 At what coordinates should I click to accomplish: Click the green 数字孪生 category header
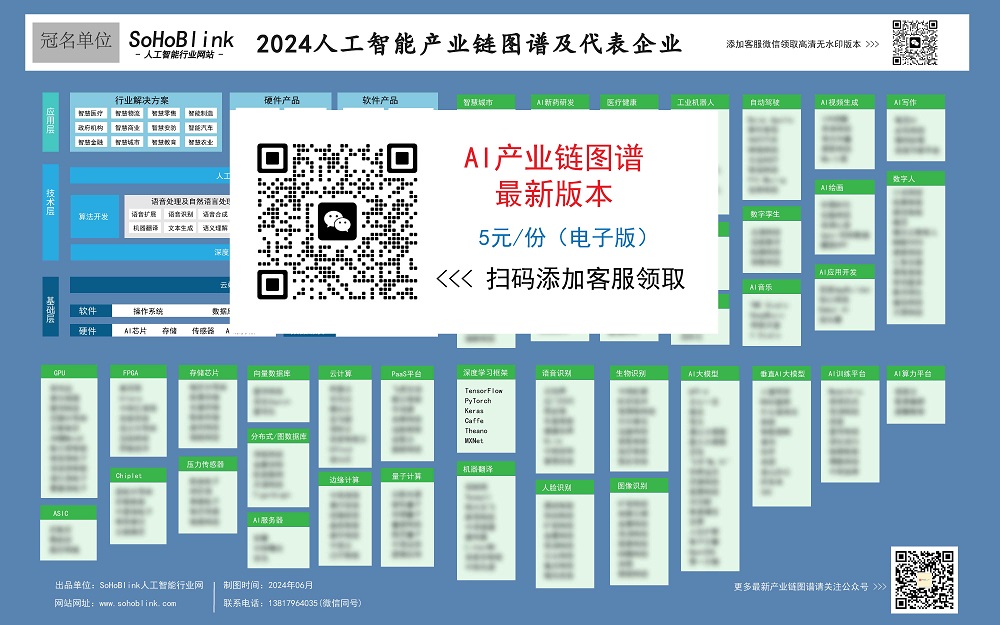(772, 214)
